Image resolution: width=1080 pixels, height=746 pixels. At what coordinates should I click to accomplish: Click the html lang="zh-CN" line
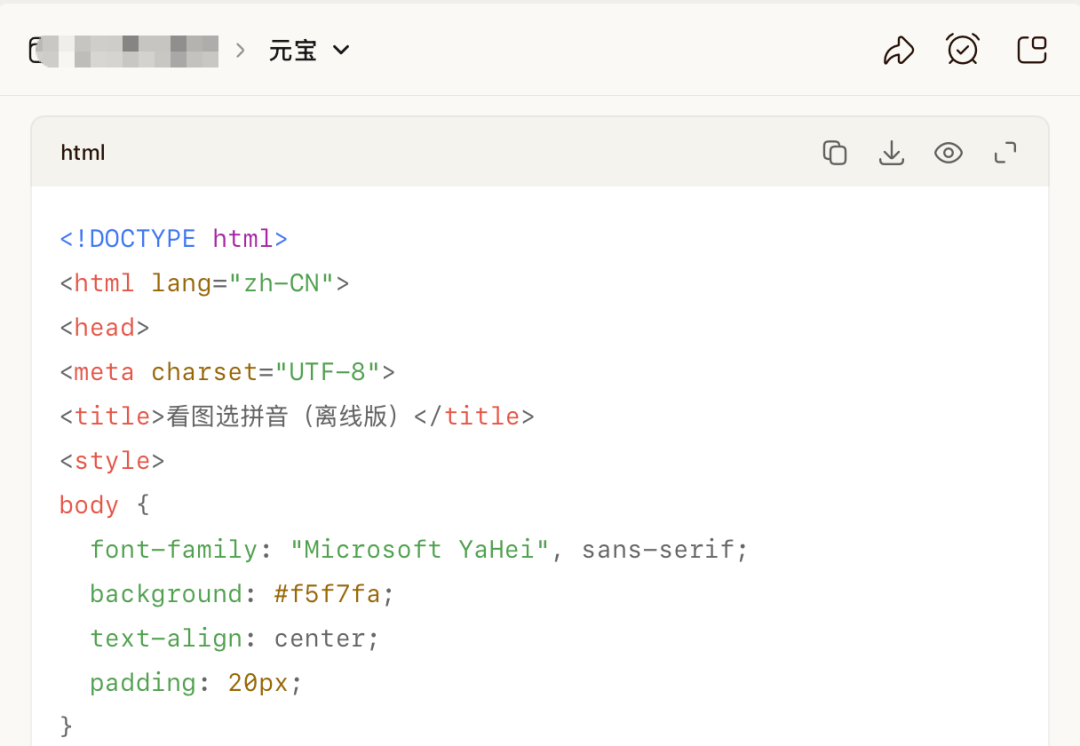coord(205,283)
